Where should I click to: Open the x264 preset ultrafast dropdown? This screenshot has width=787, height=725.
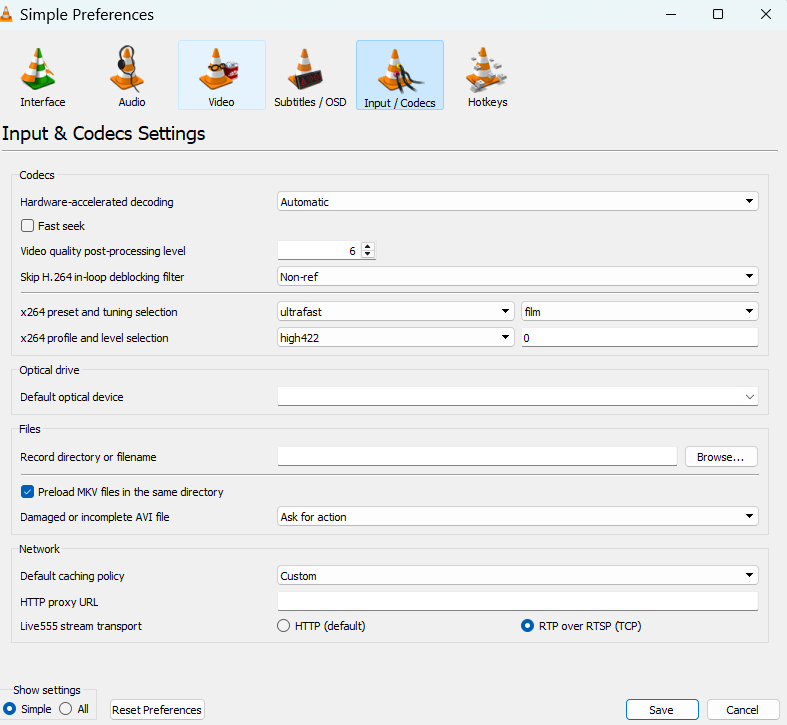coord(396,312)
